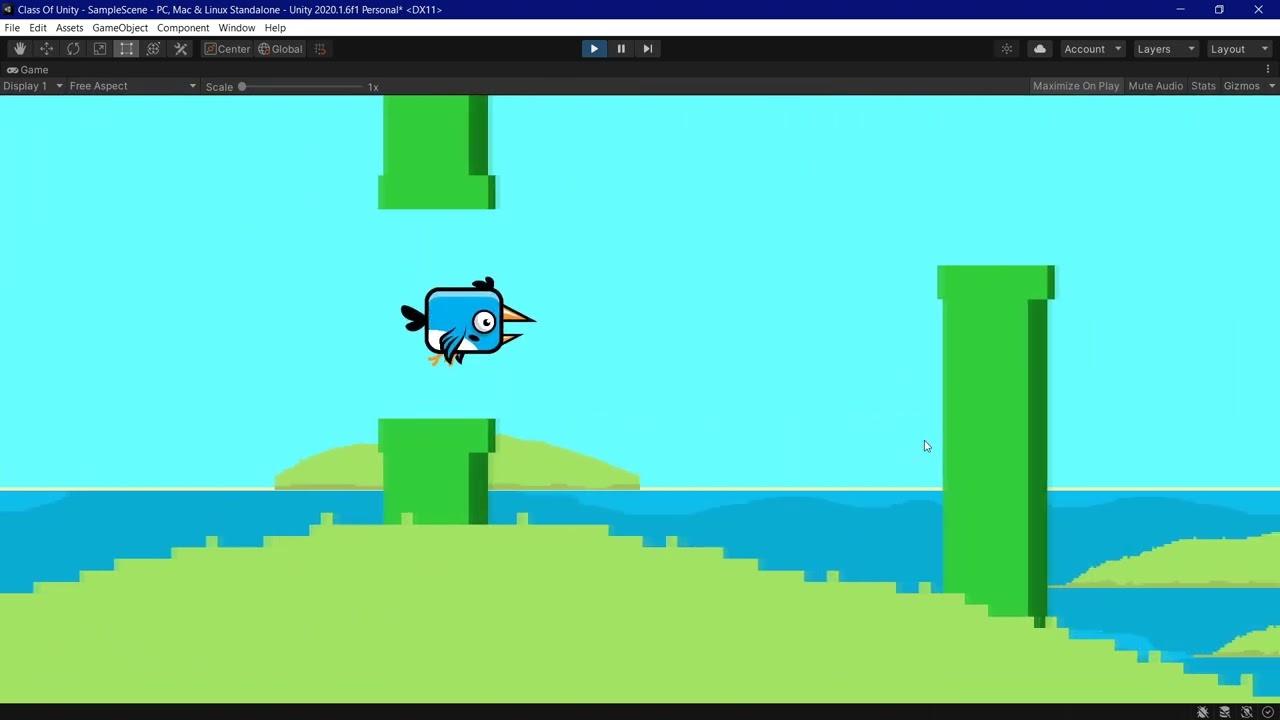Open the Display 1 dropdown
The width and height of the screenshot is (1280, 720).
click(33, 86)
